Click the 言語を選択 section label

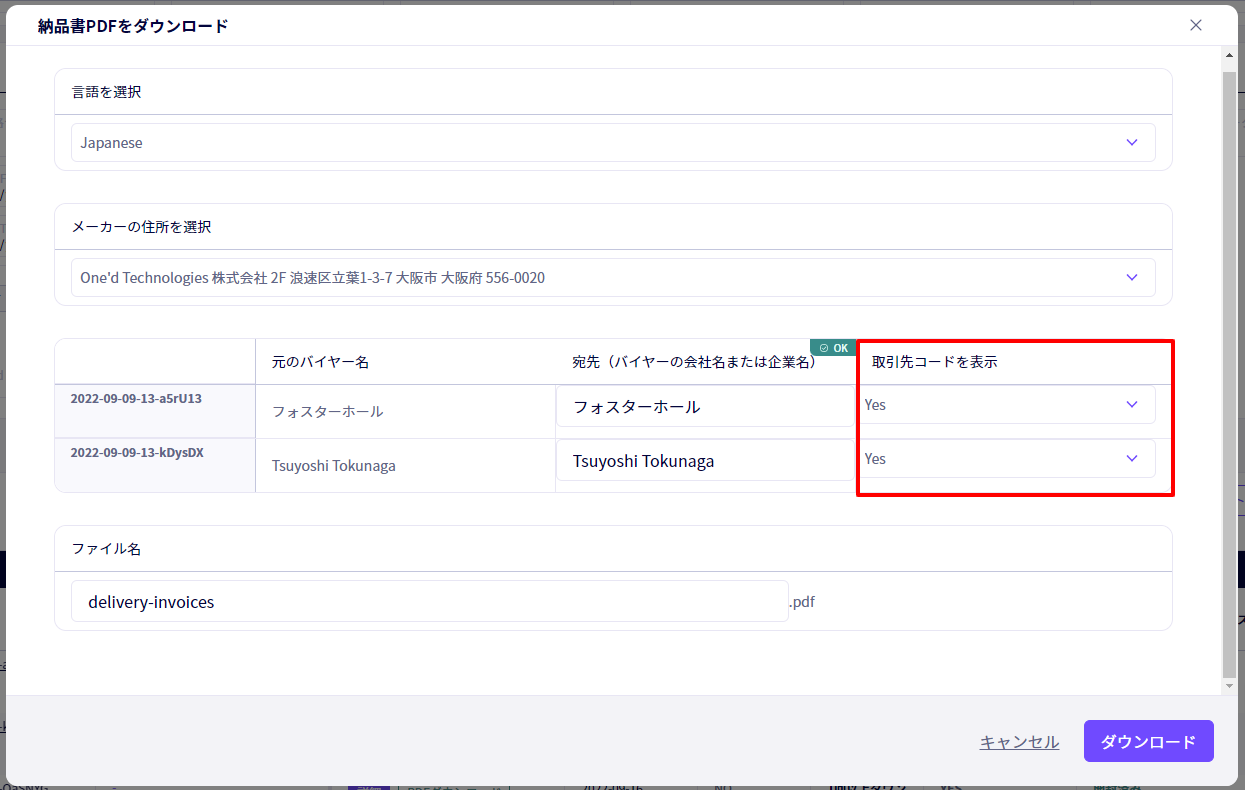coord(106,92)
